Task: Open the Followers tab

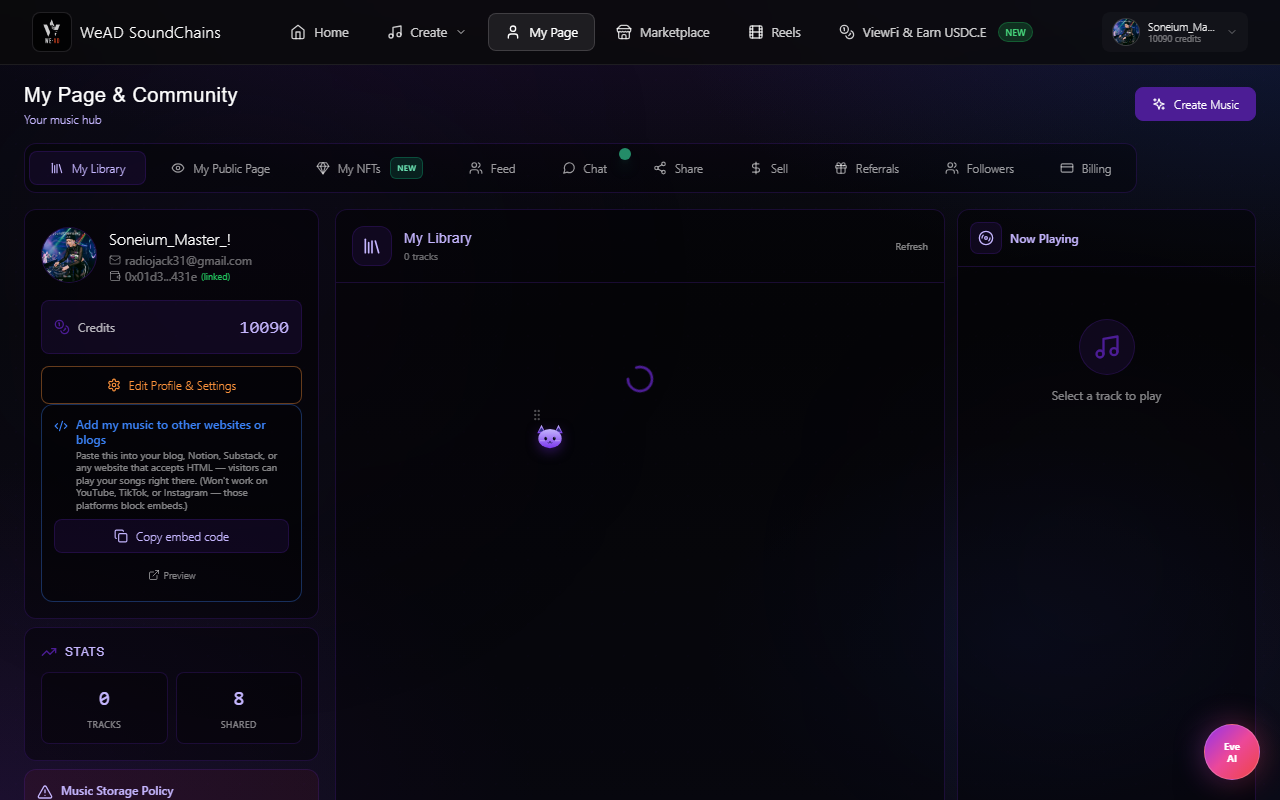Action: (980, 168)
